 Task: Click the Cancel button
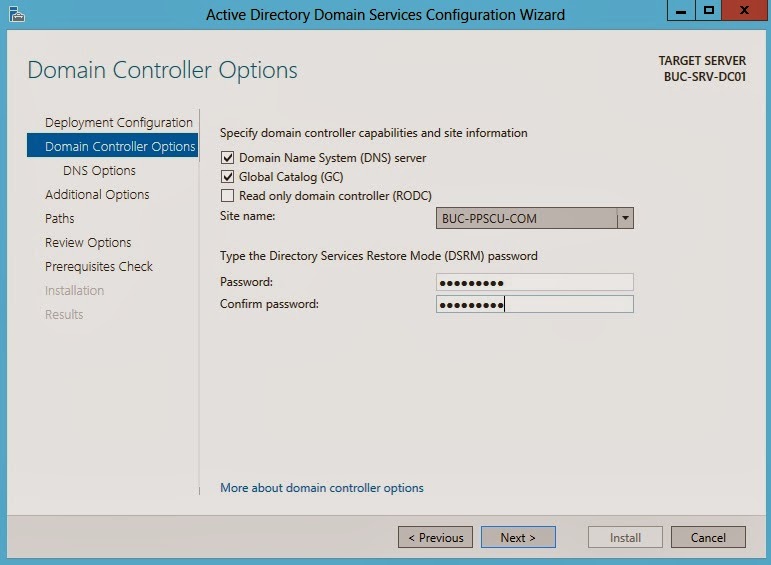click(708, 537)
